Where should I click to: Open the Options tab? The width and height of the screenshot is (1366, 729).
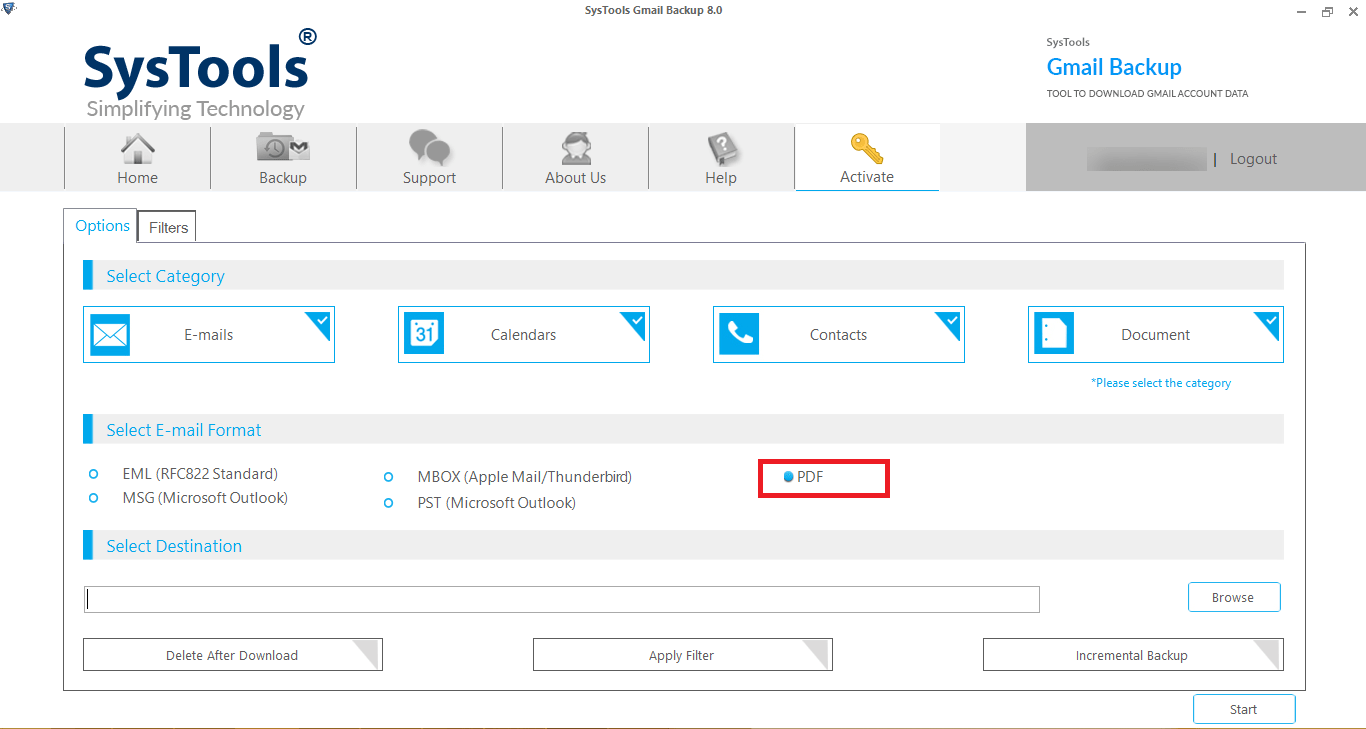click(100, 226)
